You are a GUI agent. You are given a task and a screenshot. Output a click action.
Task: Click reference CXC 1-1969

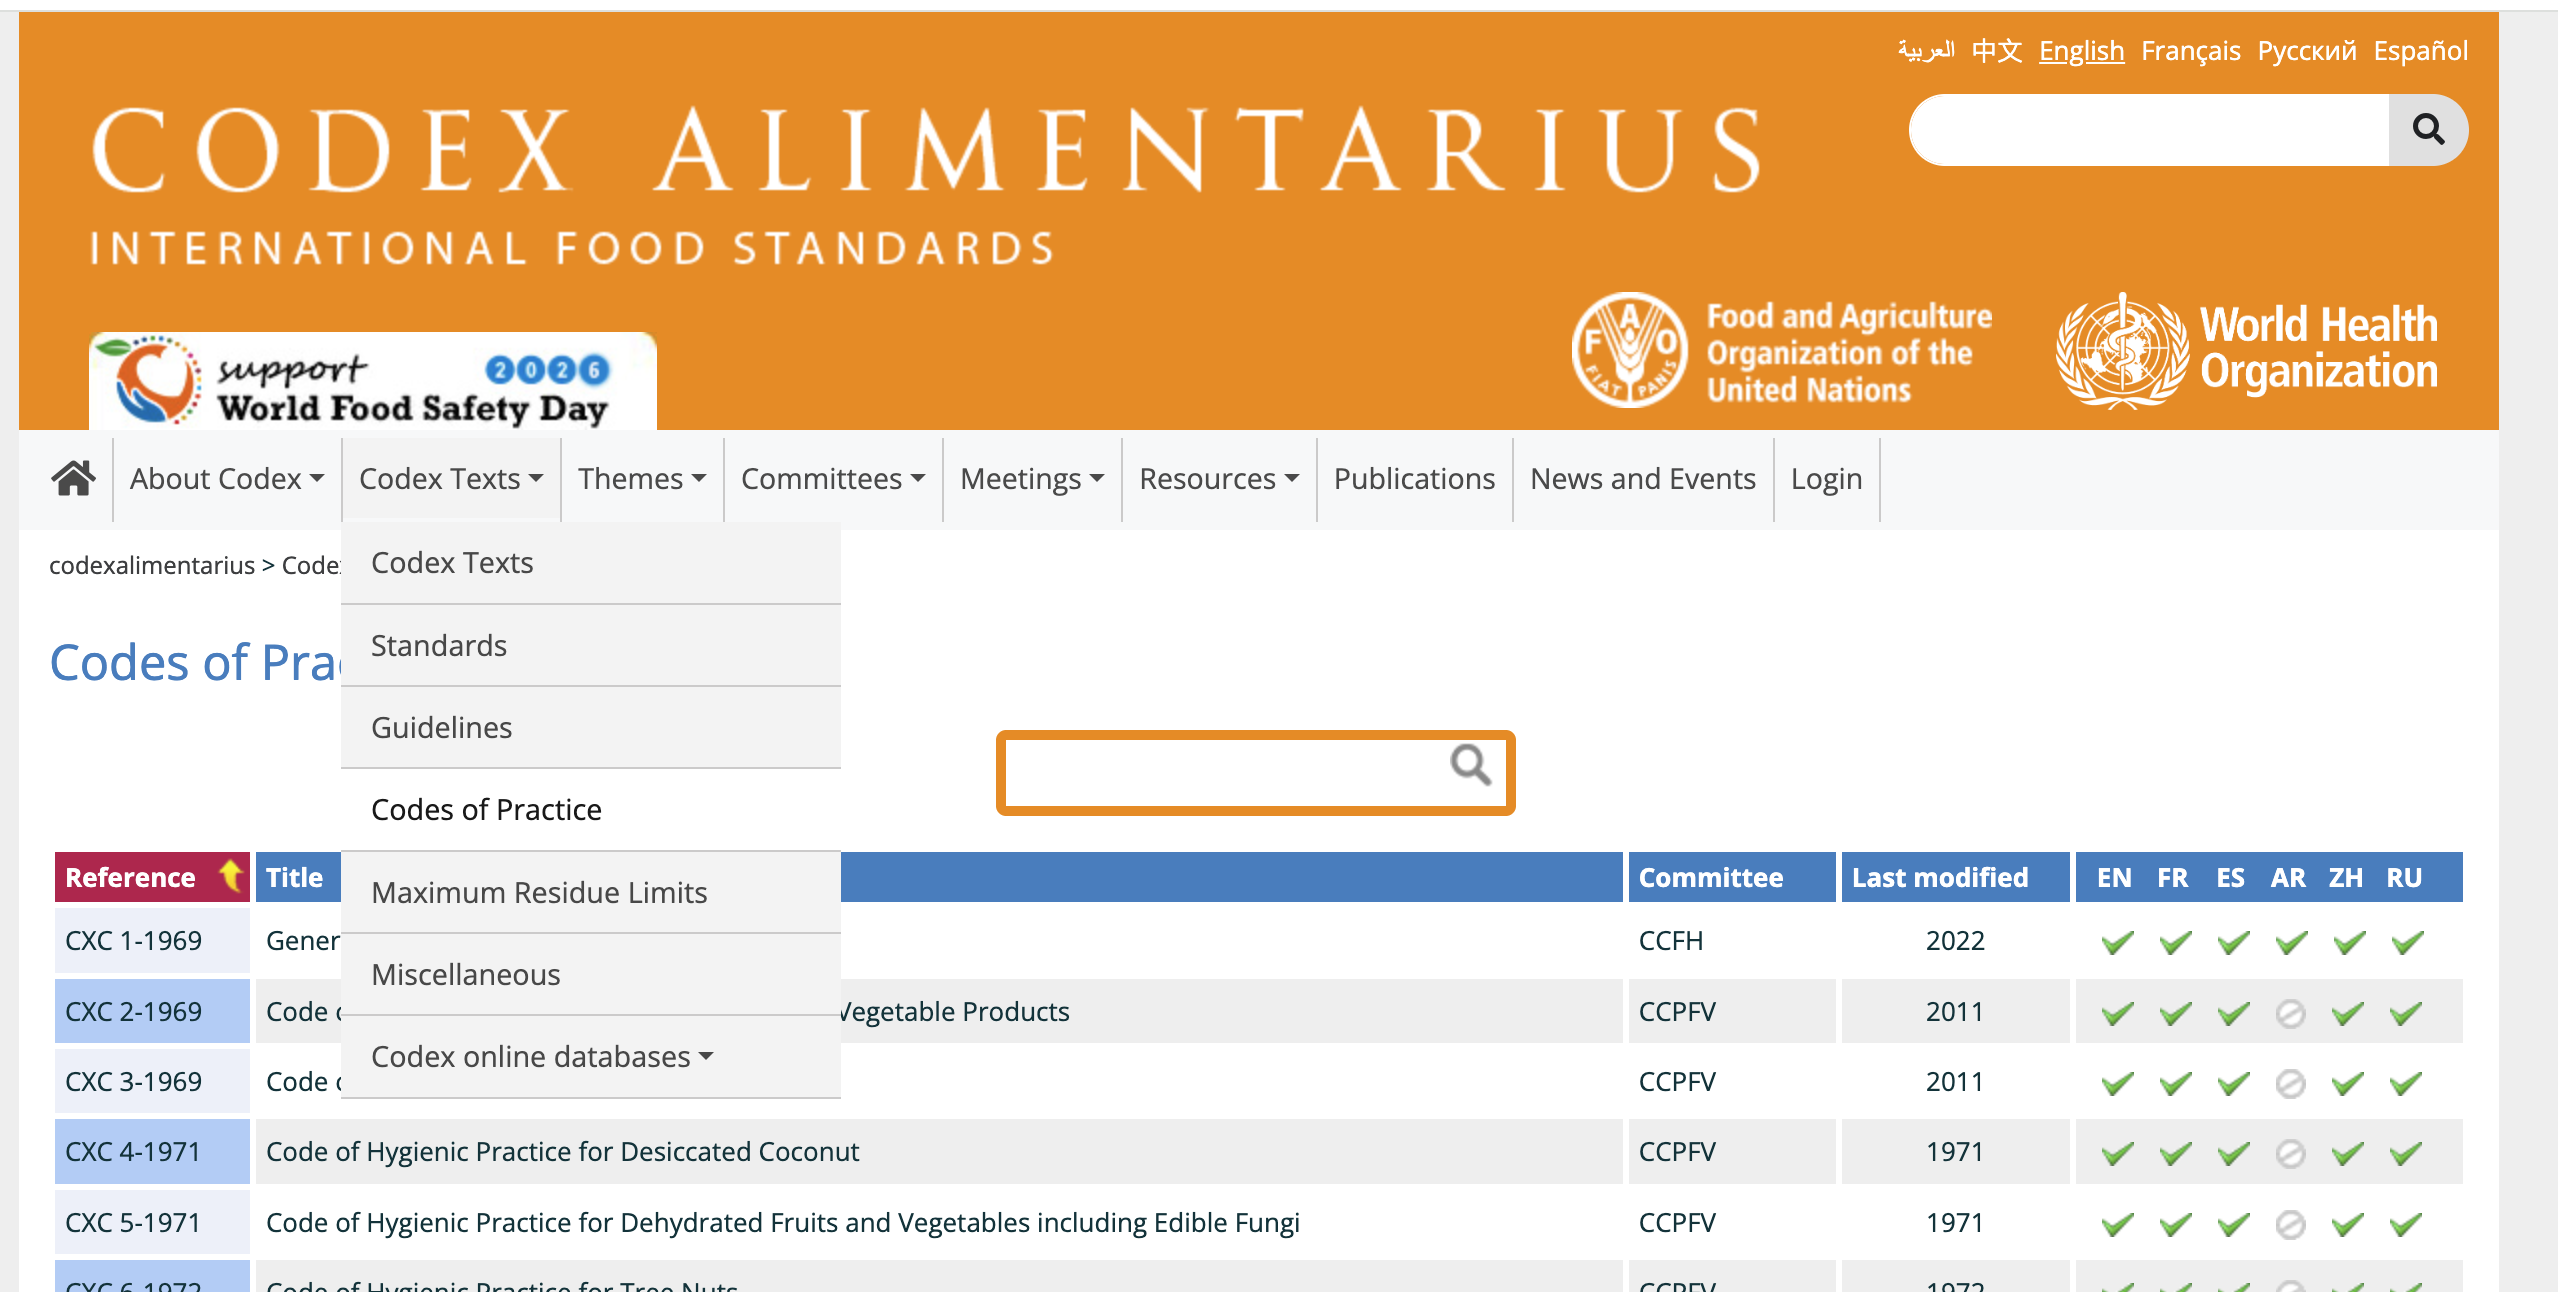[133, 941]
